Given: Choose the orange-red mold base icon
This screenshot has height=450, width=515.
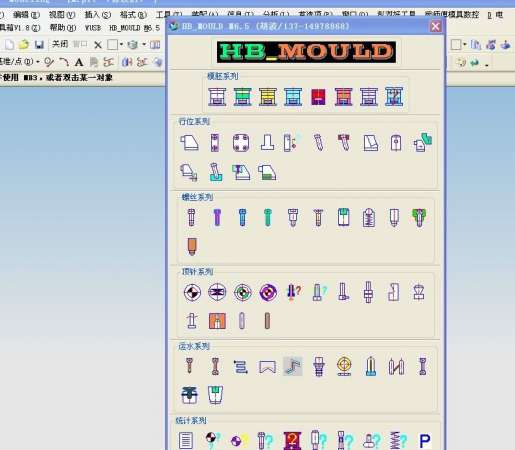Looking at the screenshot, I should (343, 97).
